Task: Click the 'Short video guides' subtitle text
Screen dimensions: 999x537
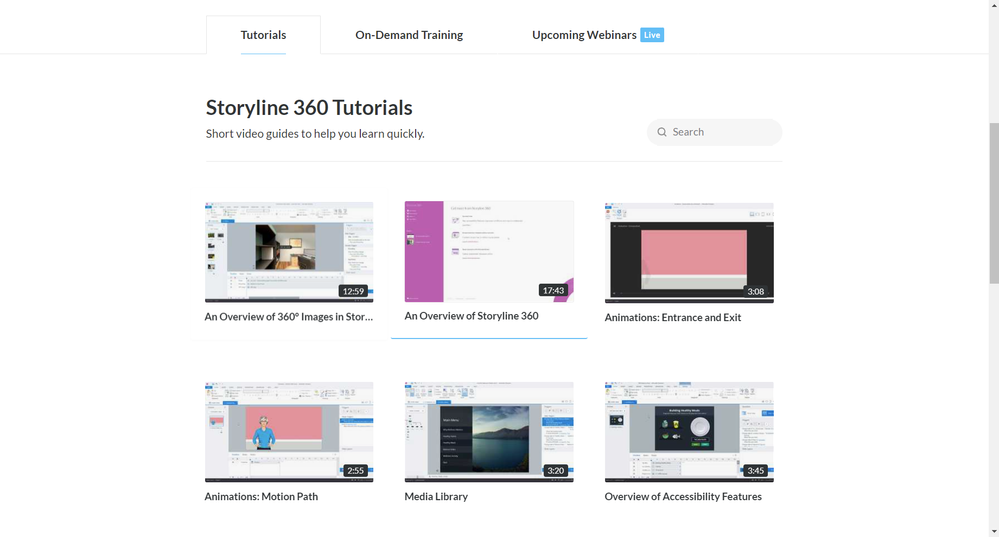Action: pyautogui.click(x=315, y=134)
